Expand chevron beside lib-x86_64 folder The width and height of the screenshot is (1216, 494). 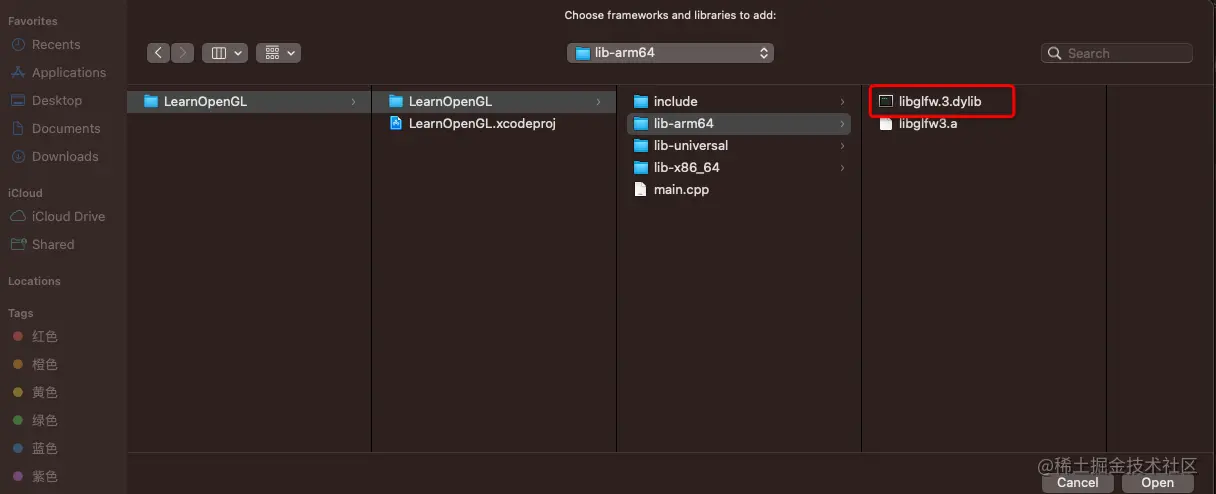[x=843, y=167]
